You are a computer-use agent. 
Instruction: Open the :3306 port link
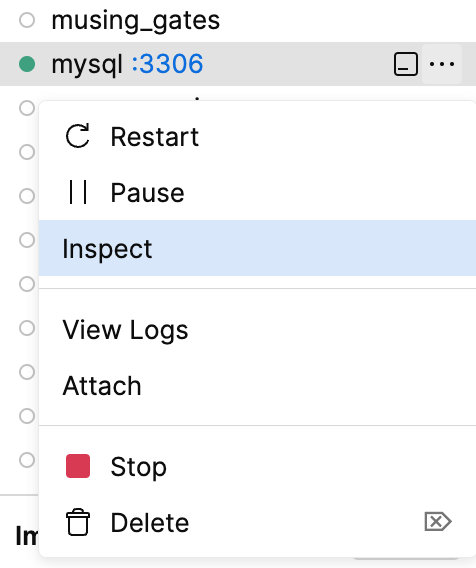tap(167, 64)
